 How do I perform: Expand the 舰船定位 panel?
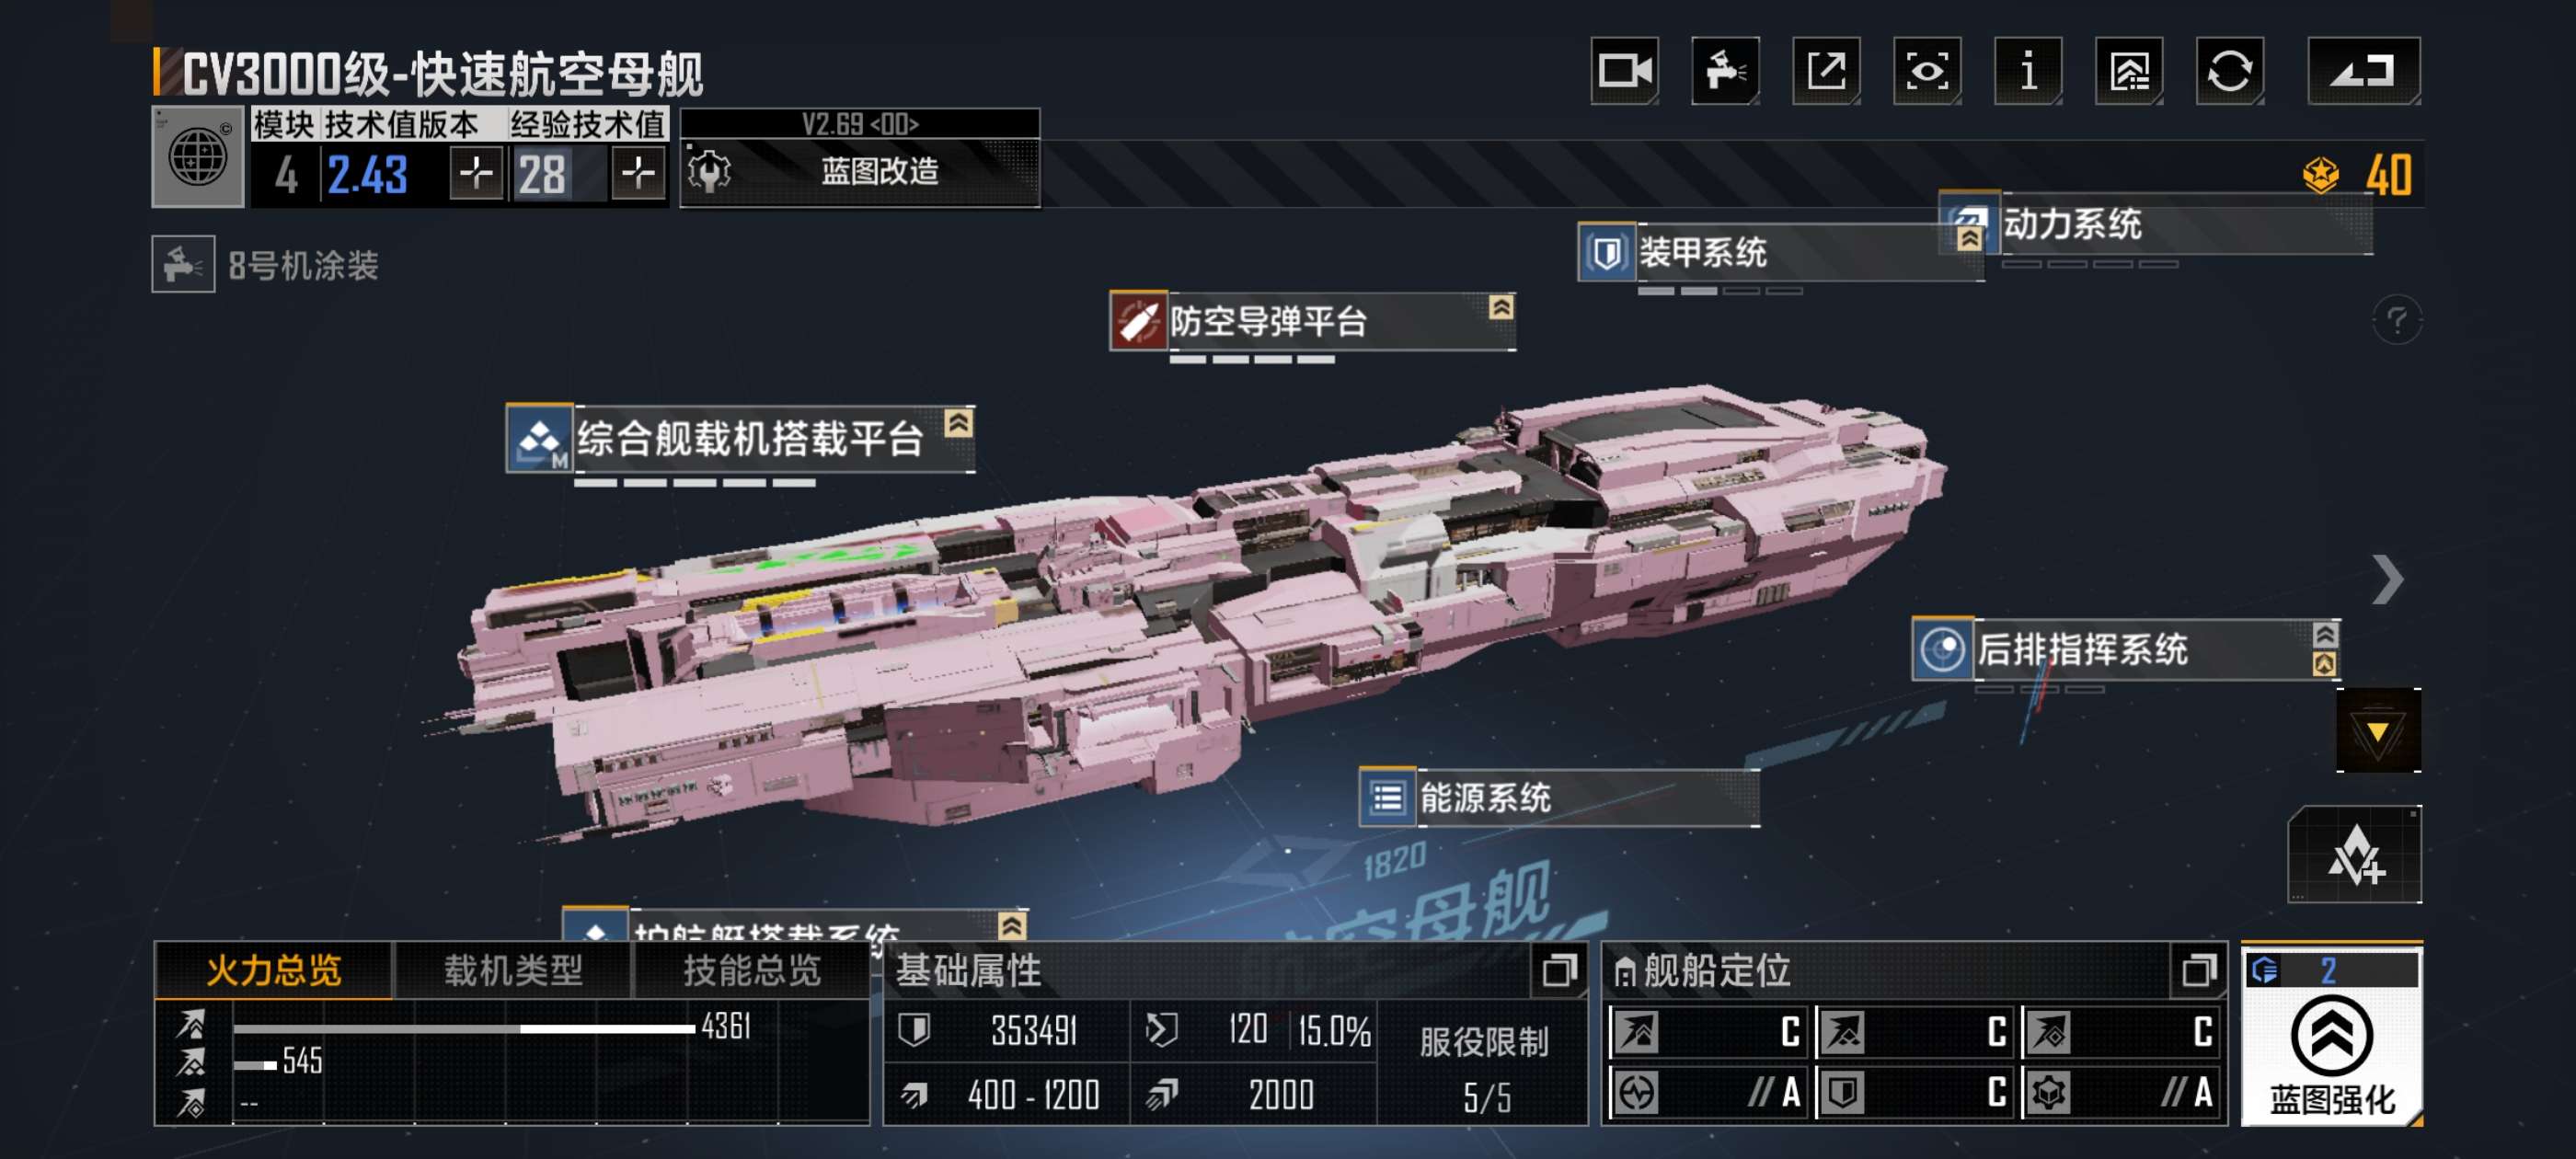(2198, 970)
